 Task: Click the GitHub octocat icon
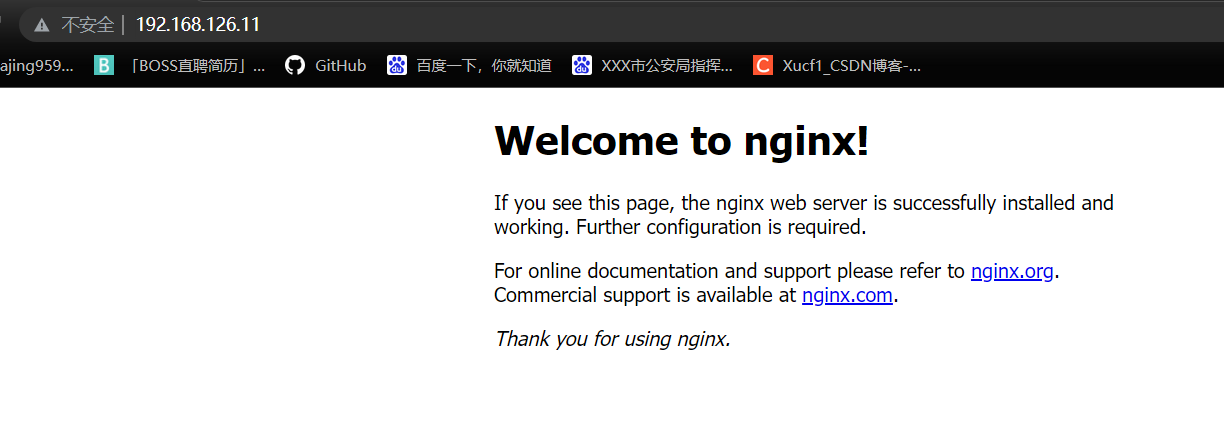(294, 66)
